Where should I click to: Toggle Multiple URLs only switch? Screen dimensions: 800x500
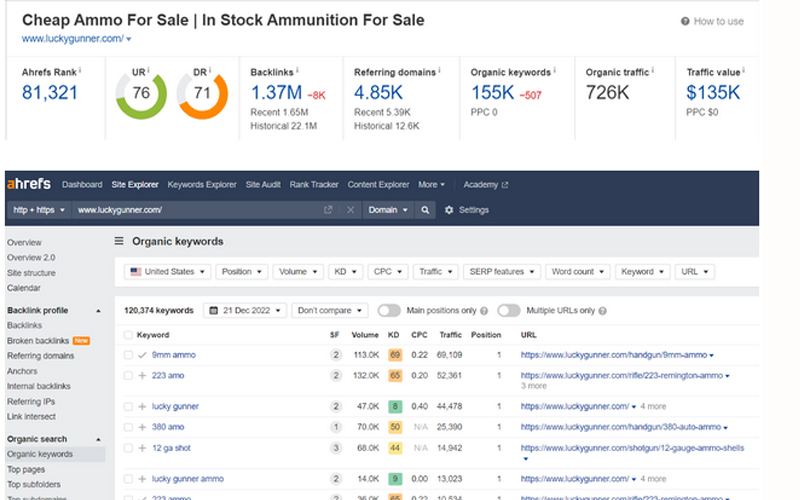click(509, 311)
